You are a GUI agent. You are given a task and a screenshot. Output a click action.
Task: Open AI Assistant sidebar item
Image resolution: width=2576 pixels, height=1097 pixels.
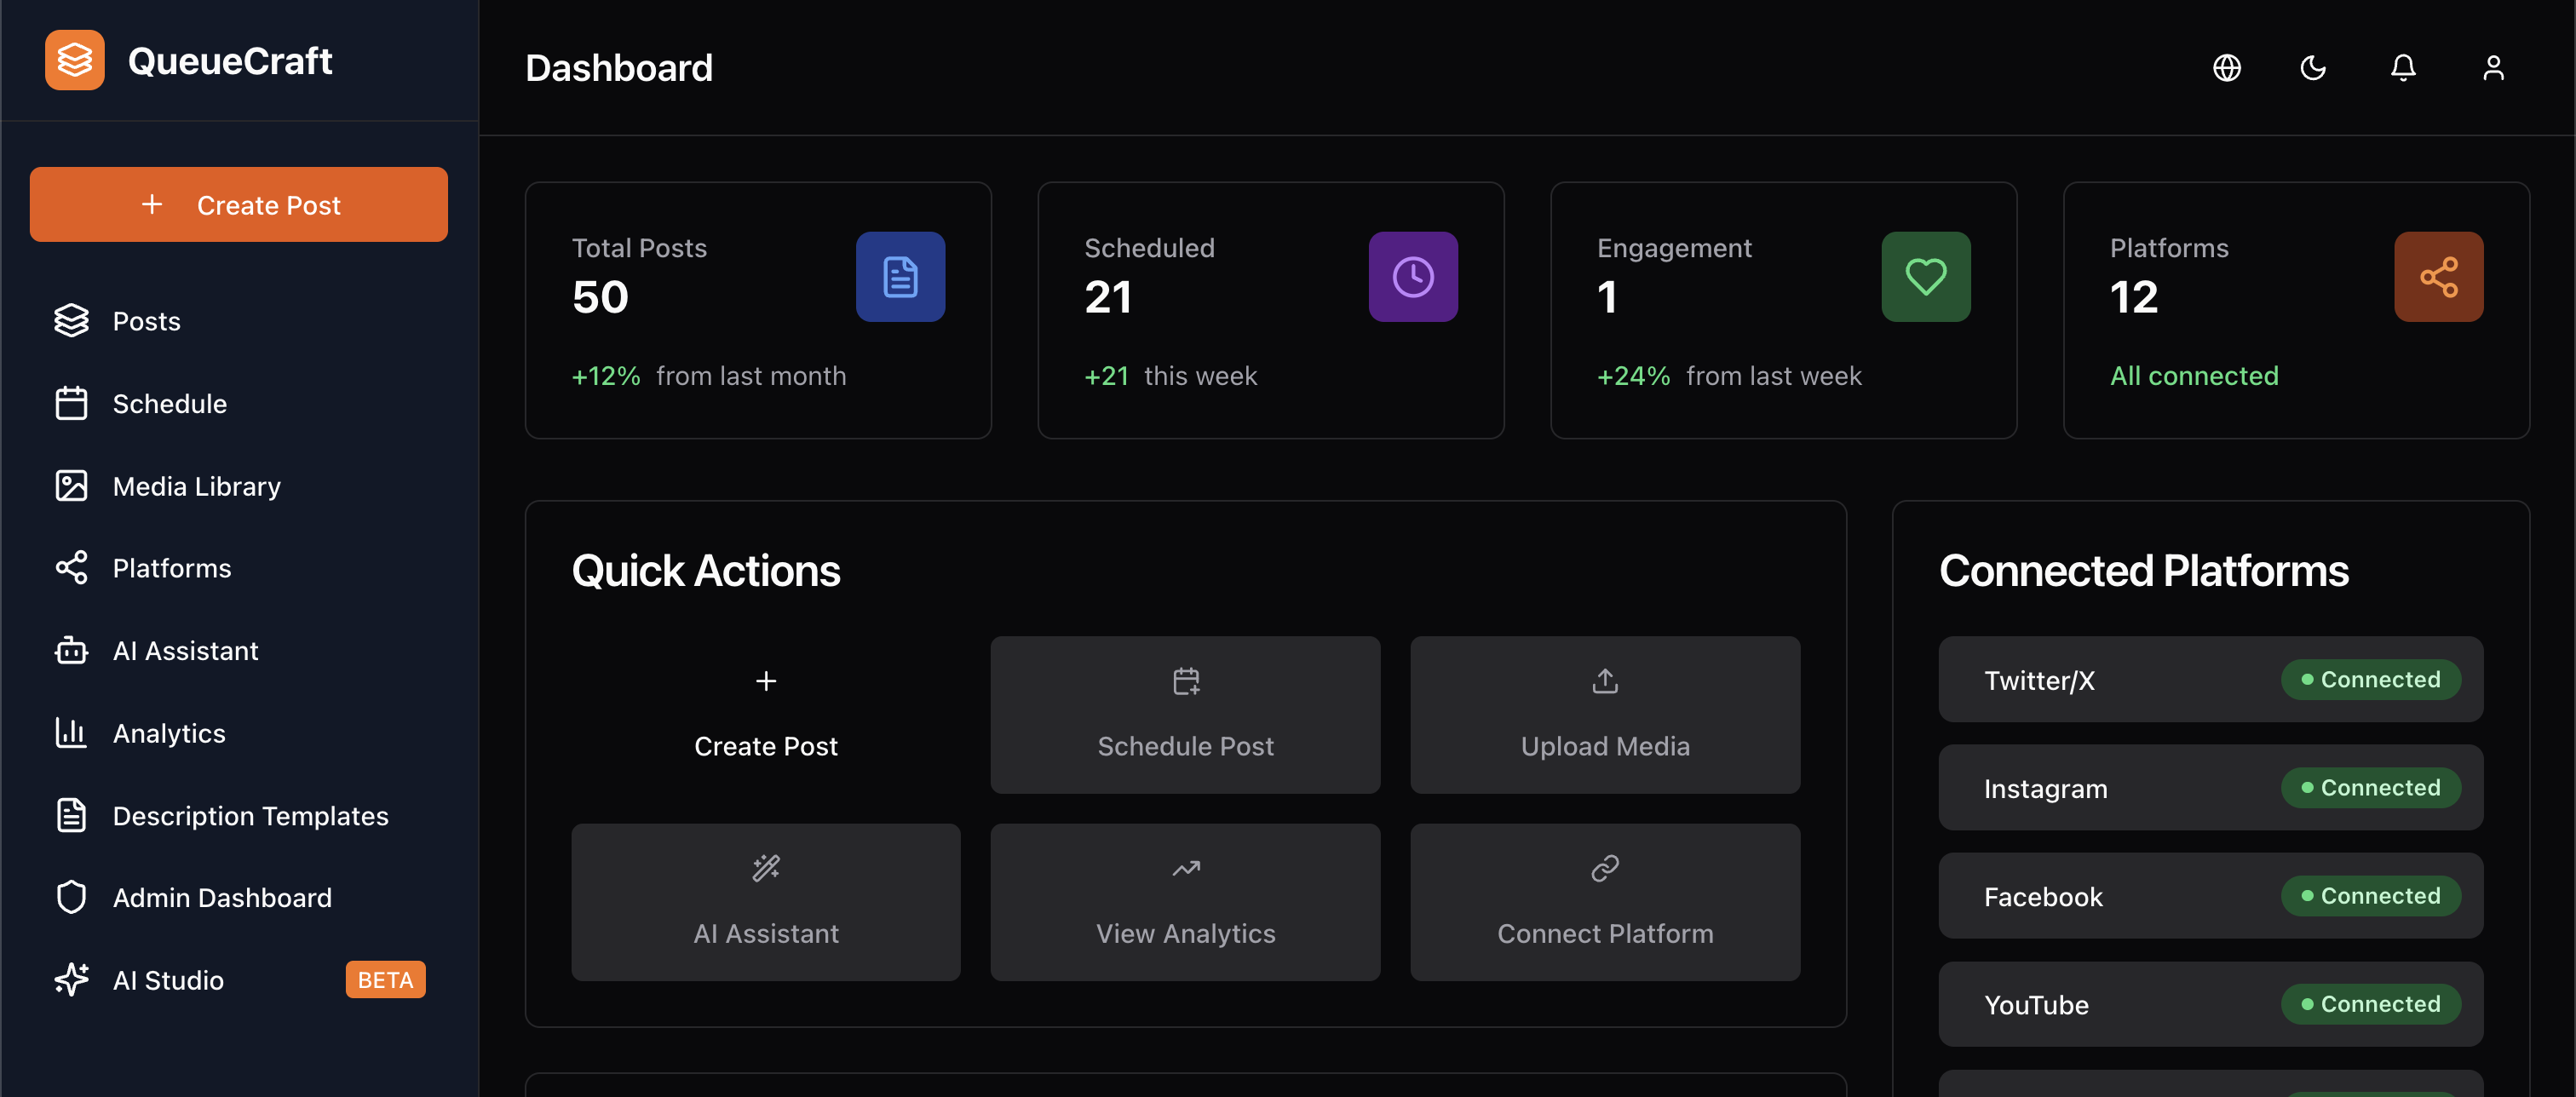239,651
